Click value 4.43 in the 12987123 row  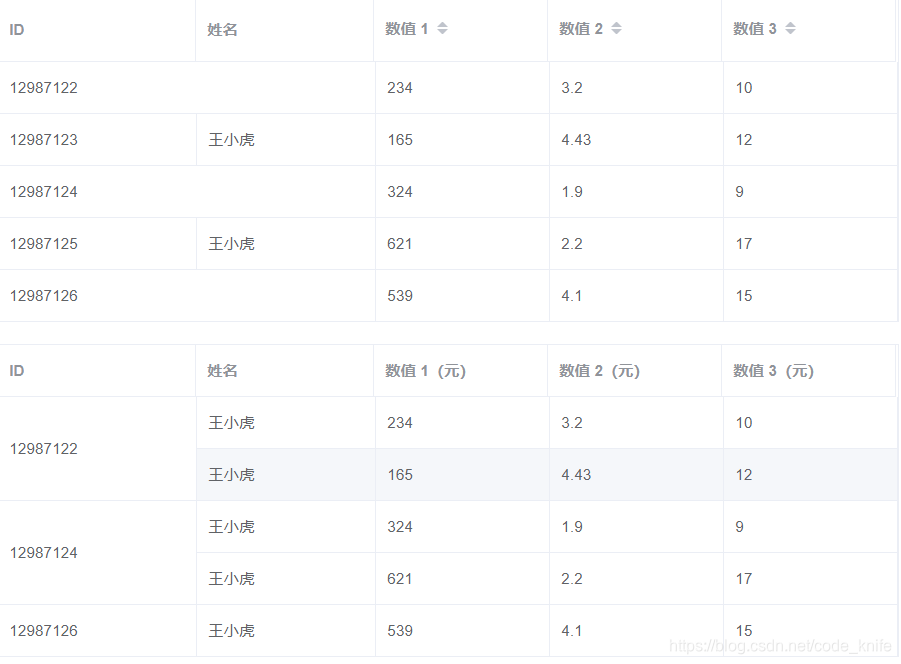576,140
